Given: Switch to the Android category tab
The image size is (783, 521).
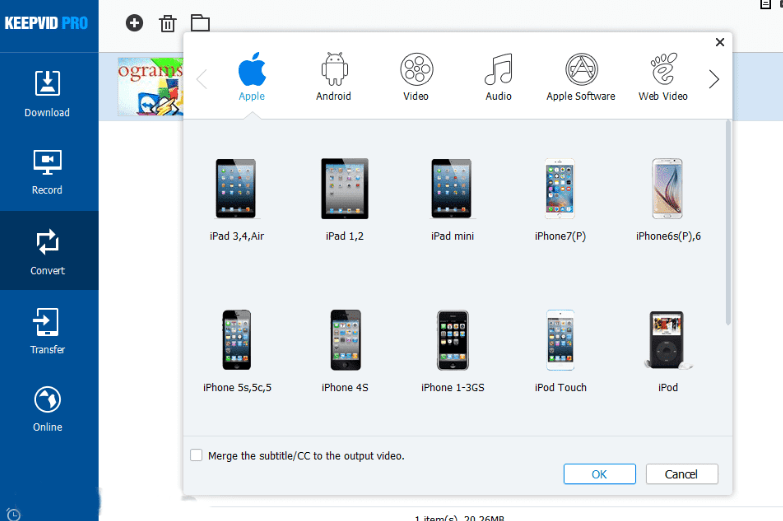Looking at the screenshot, I should [x=334, y=77].
